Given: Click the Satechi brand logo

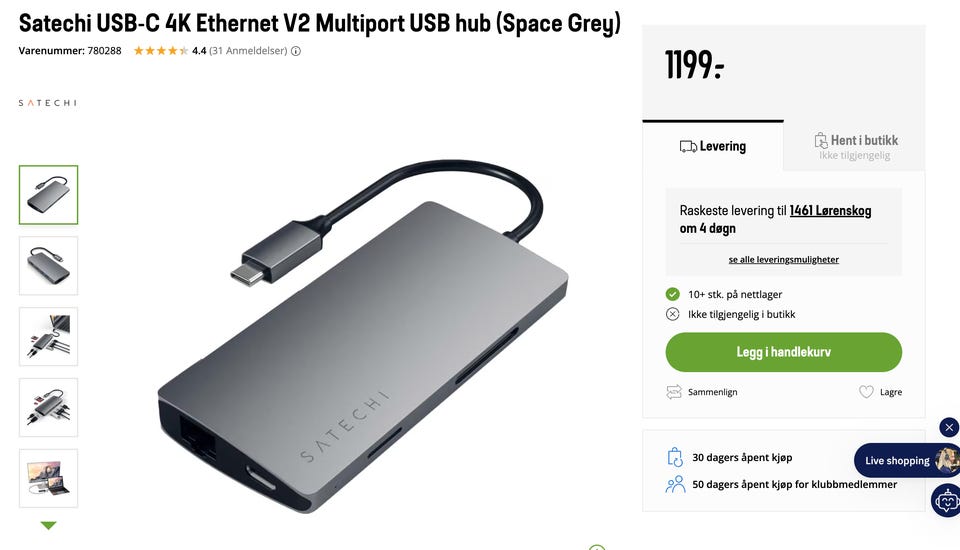Looking at the screenshot, I should tap(48, 103).
